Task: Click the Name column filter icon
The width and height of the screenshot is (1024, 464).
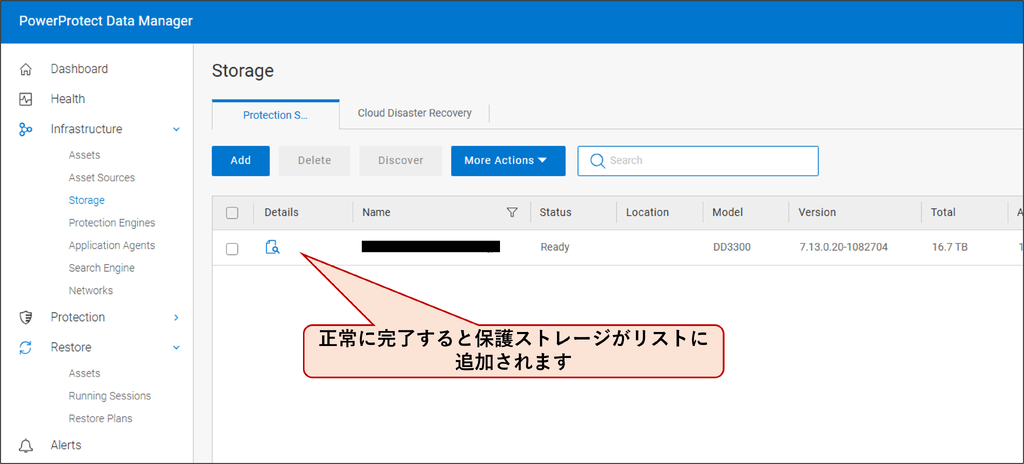Action: click(x=512, y=212)
